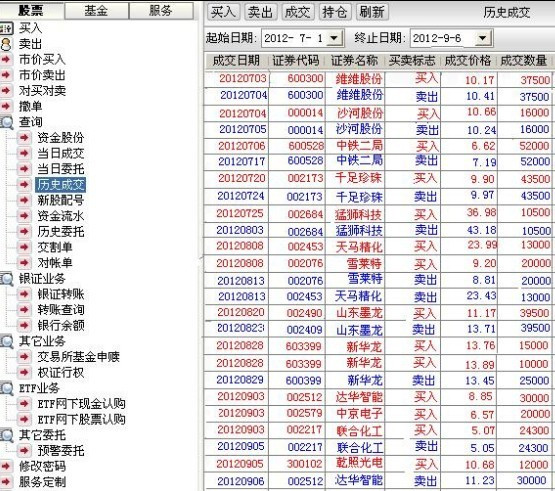Click the red arrow icon beside 市价买入
Screen dimensions: 555x491
click(5, 59)
